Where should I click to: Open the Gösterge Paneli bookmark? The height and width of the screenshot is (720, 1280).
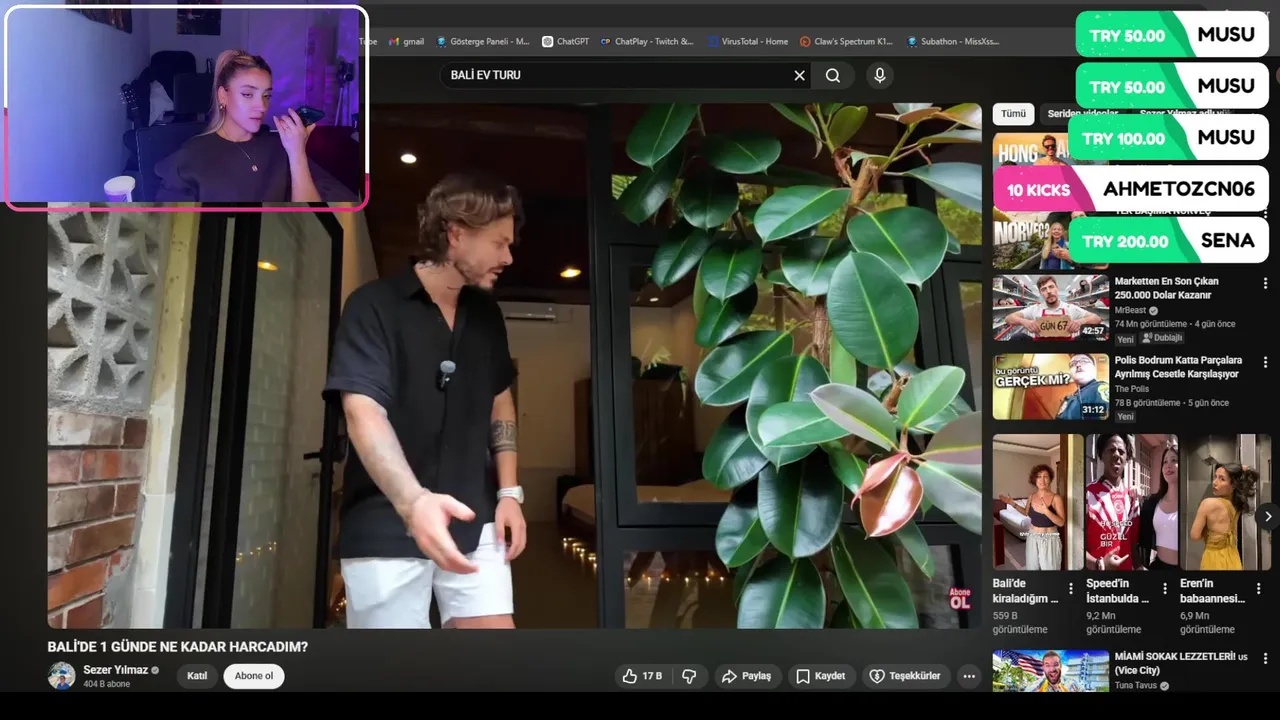[x=483, y=42]
